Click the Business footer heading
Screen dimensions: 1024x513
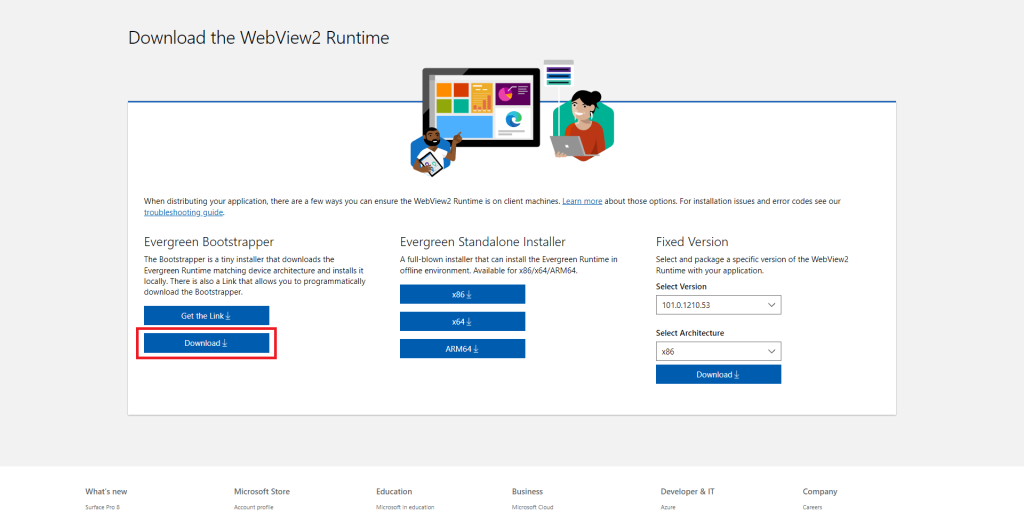(528, 491)
